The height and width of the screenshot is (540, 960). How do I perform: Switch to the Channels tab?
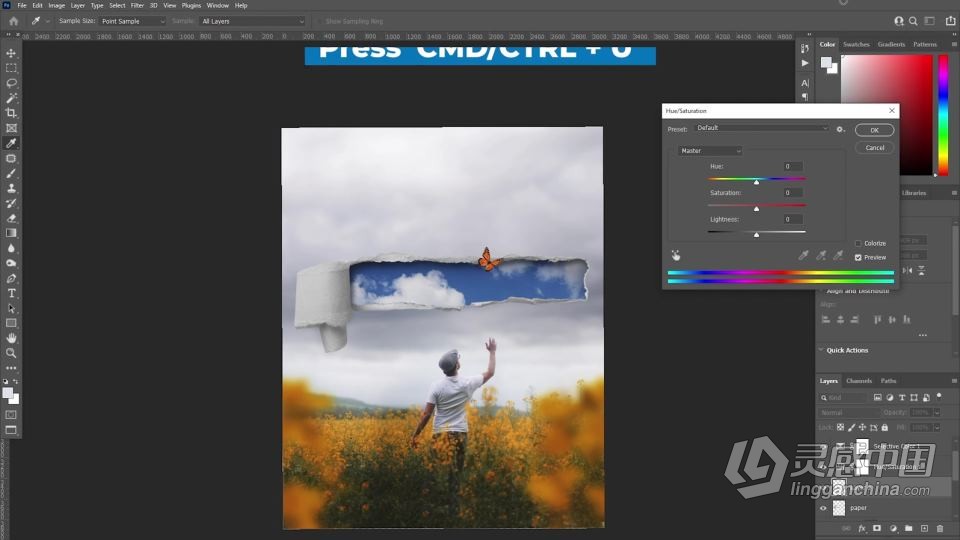(859, 381)
